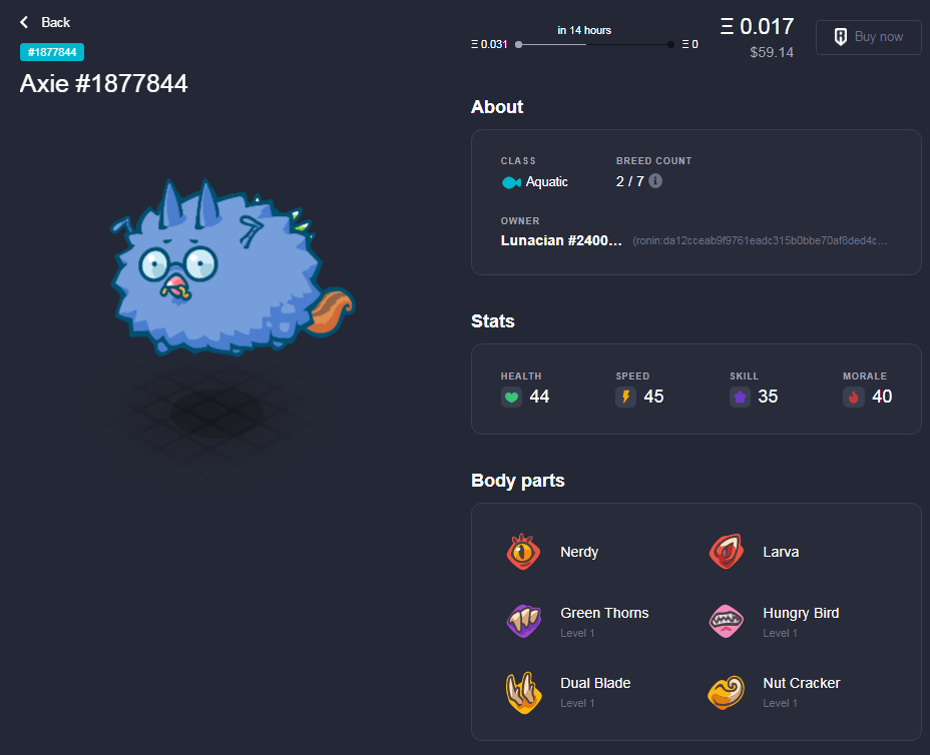Click the Larva ears part icon
Screen dimensions: 930x755
coord(727,552)
